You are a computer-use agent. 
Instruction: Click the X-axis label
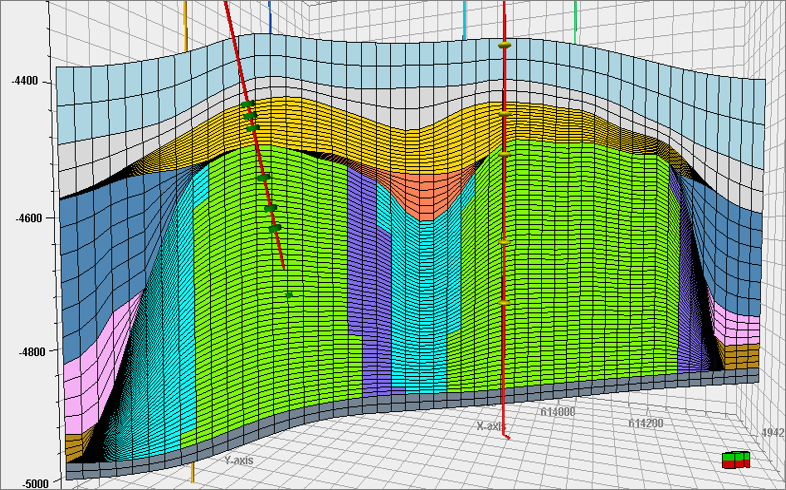click(493, 426)
